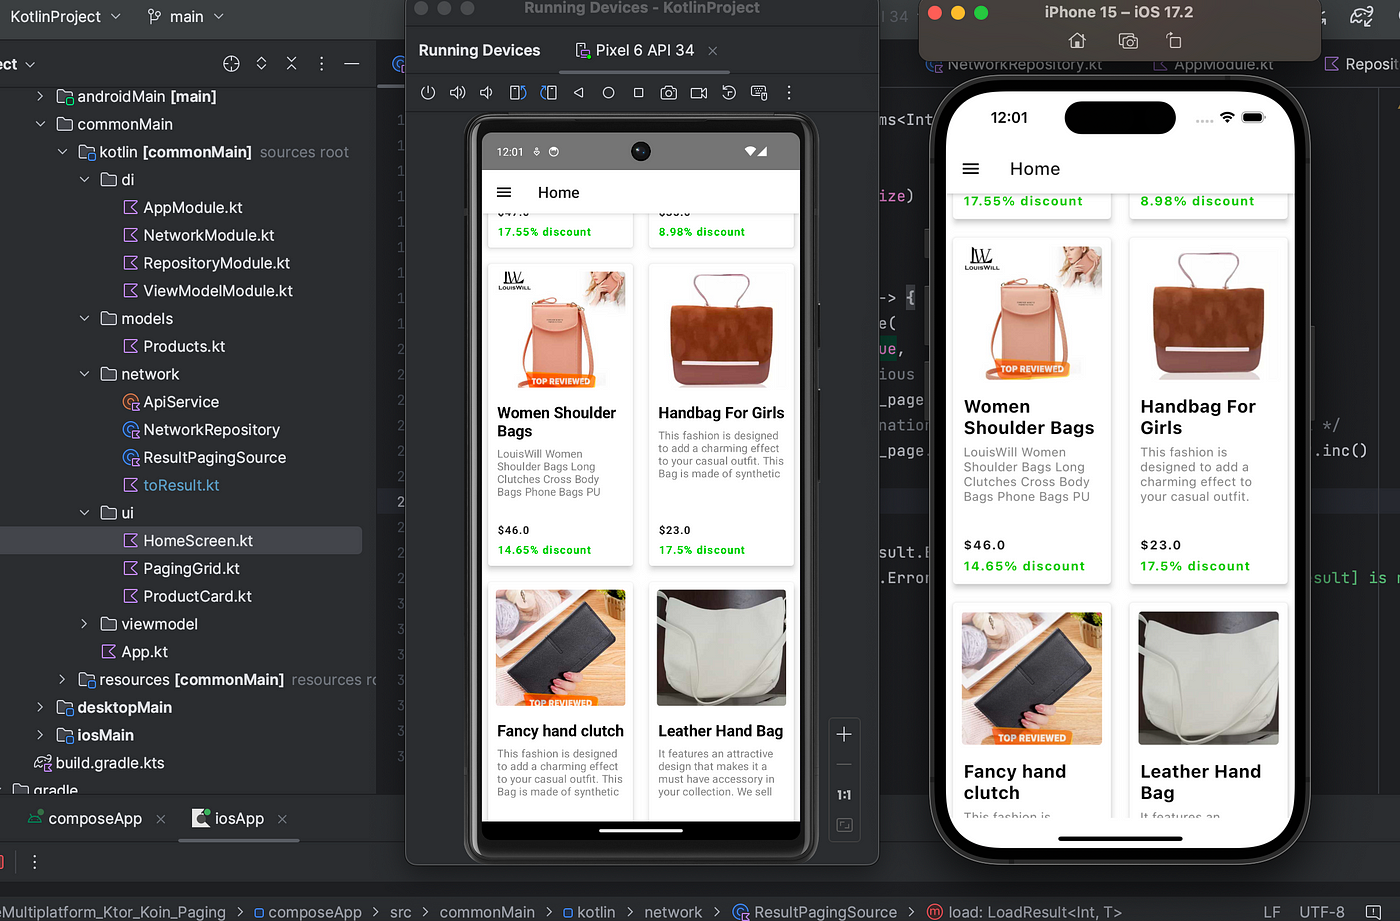Click the select opened file crosshair icon
1400x921 pixels.
231,64
